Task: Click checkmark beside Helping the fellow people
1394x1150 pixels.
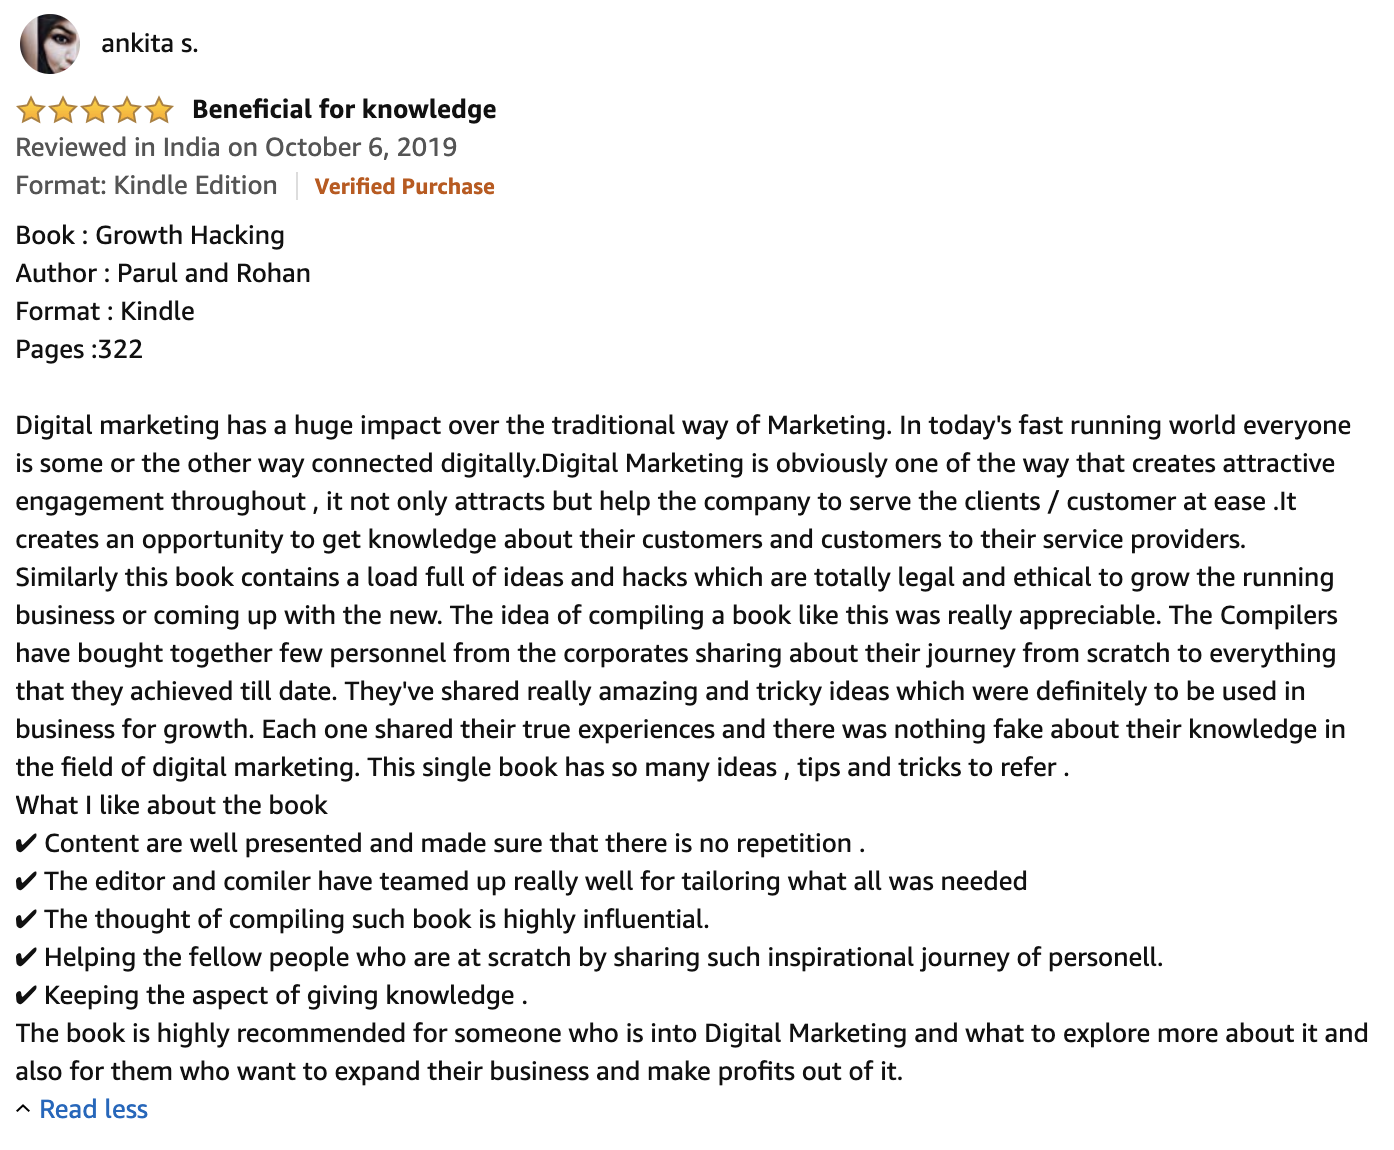Action: 27,958
